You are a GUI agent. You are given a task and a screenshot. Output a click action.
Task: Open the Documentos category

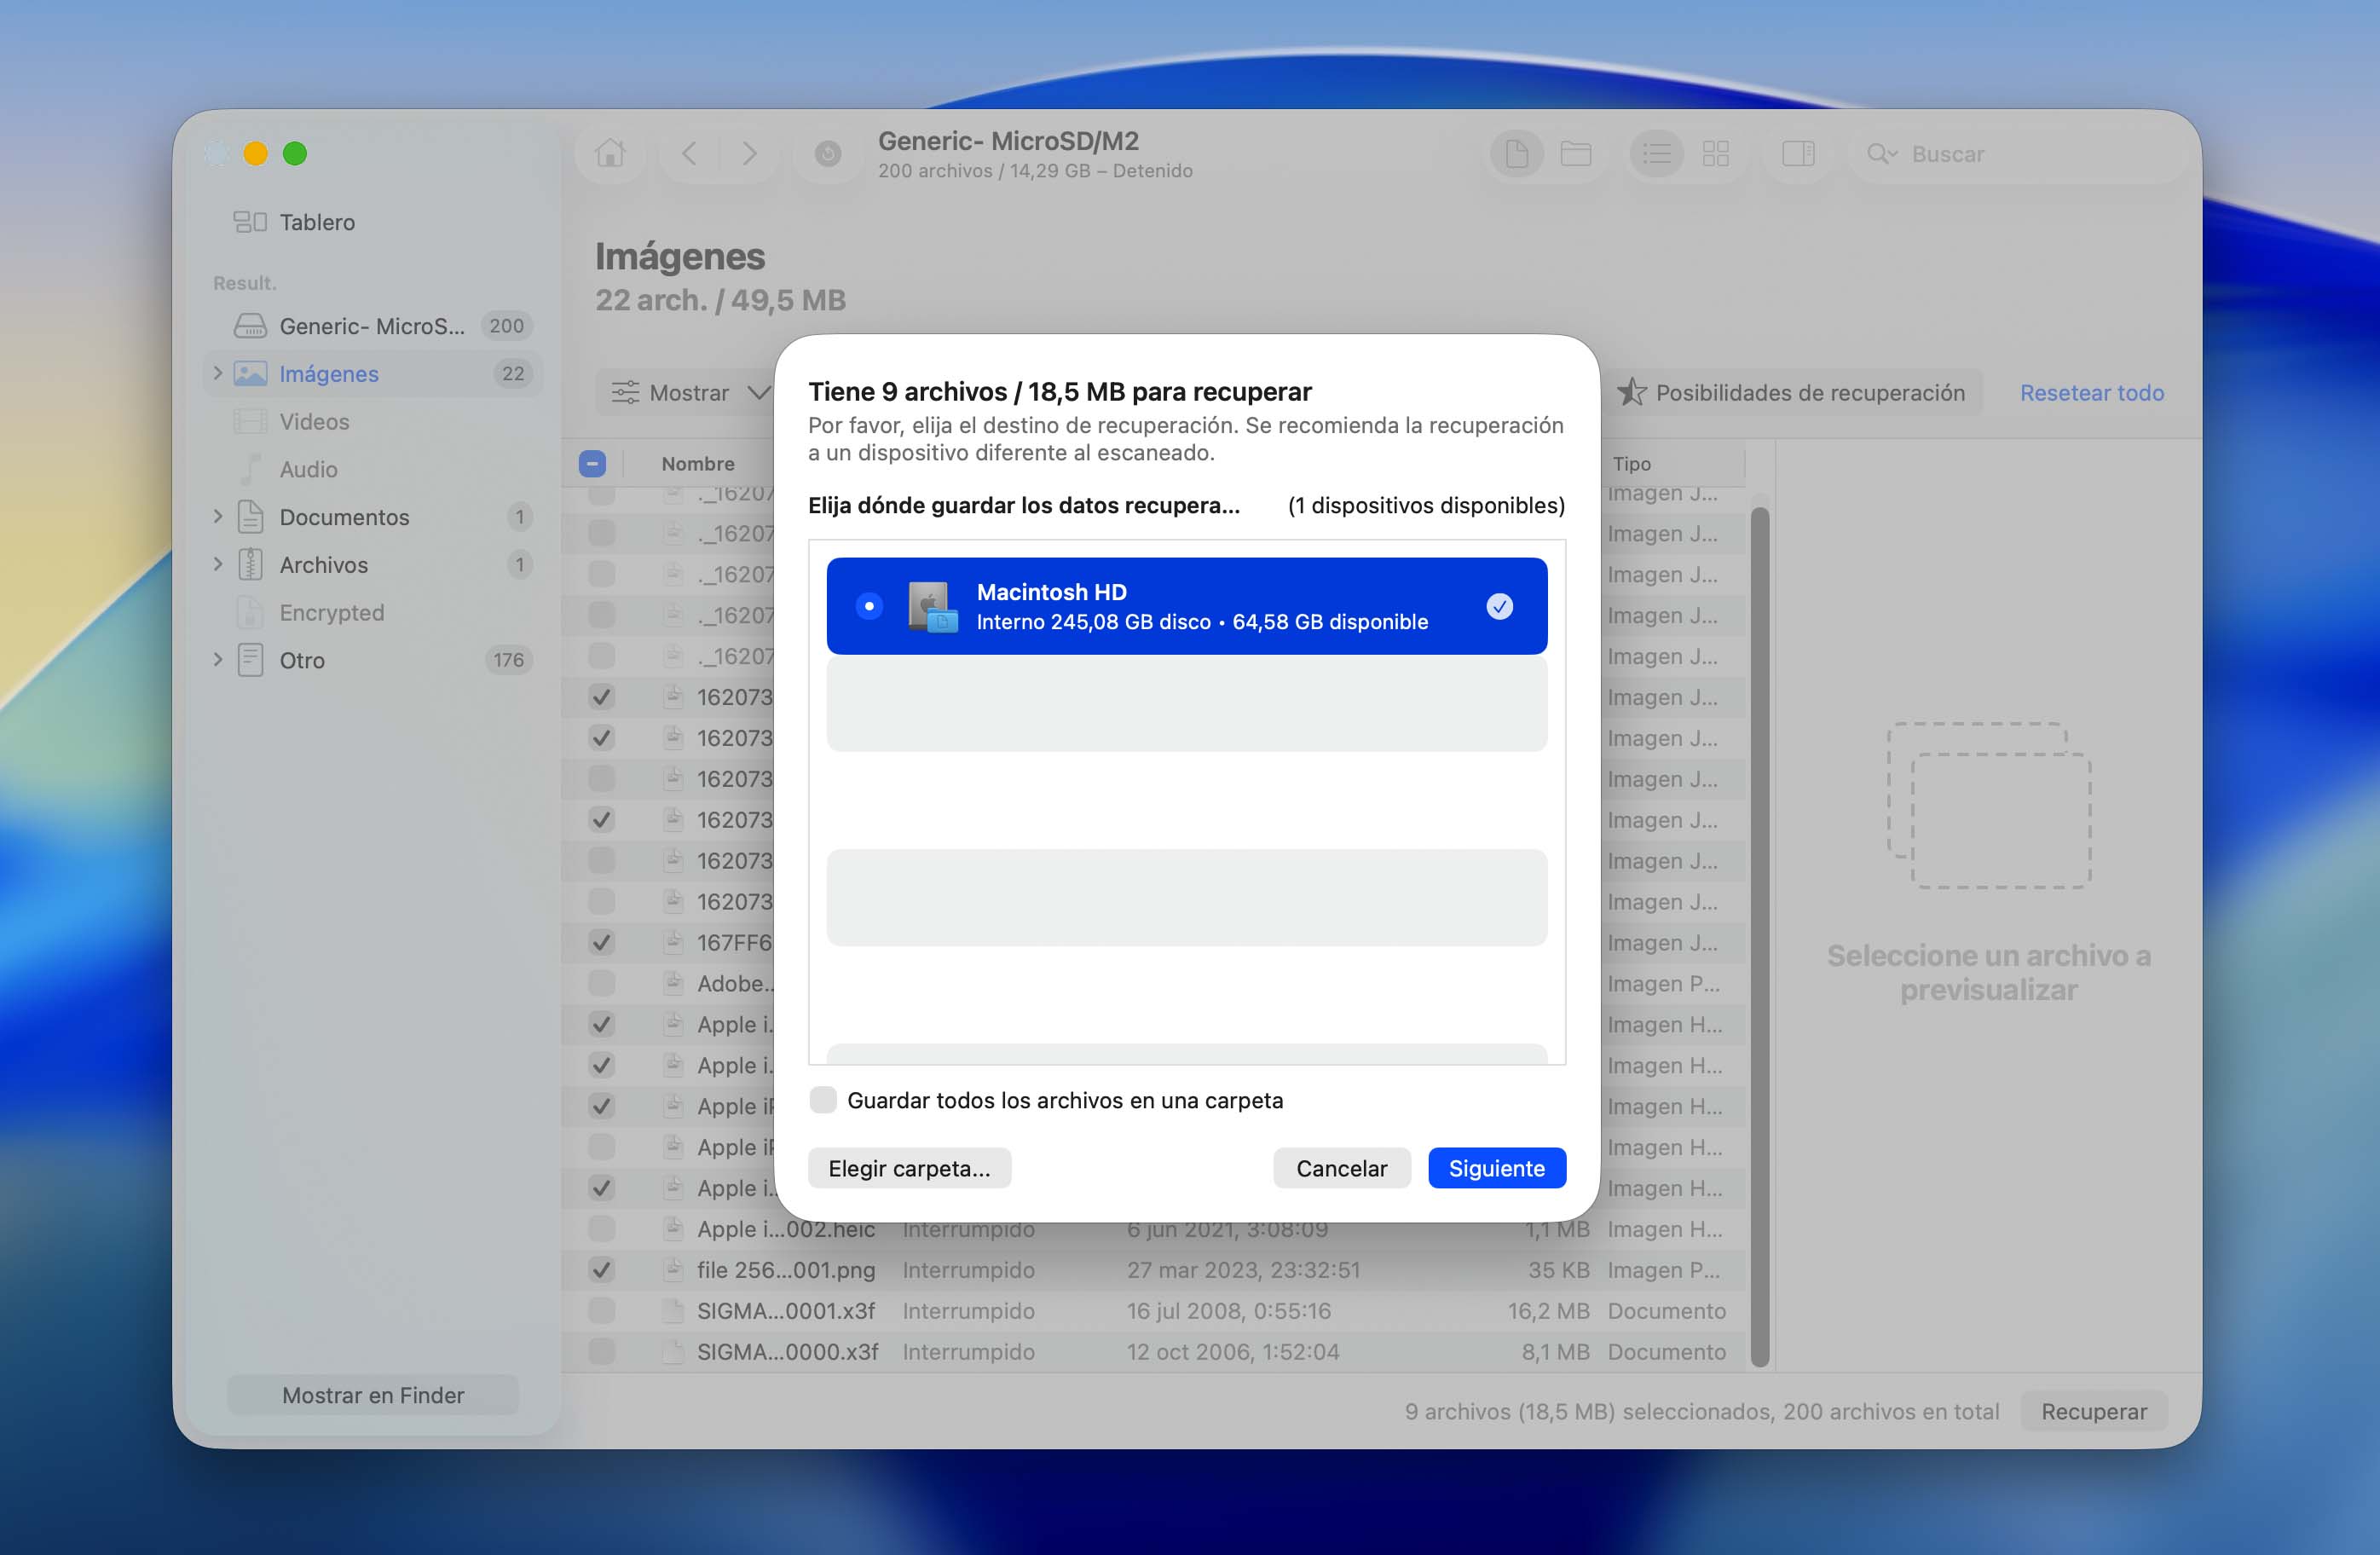(372, 517)
